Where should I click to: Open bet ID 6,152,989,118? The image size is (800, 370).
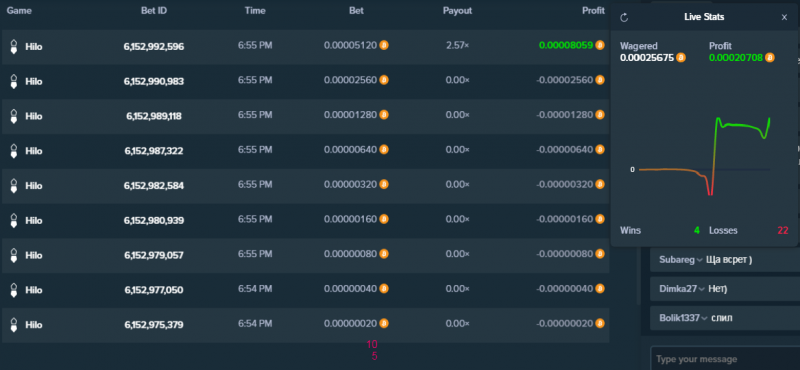[154, 116]
